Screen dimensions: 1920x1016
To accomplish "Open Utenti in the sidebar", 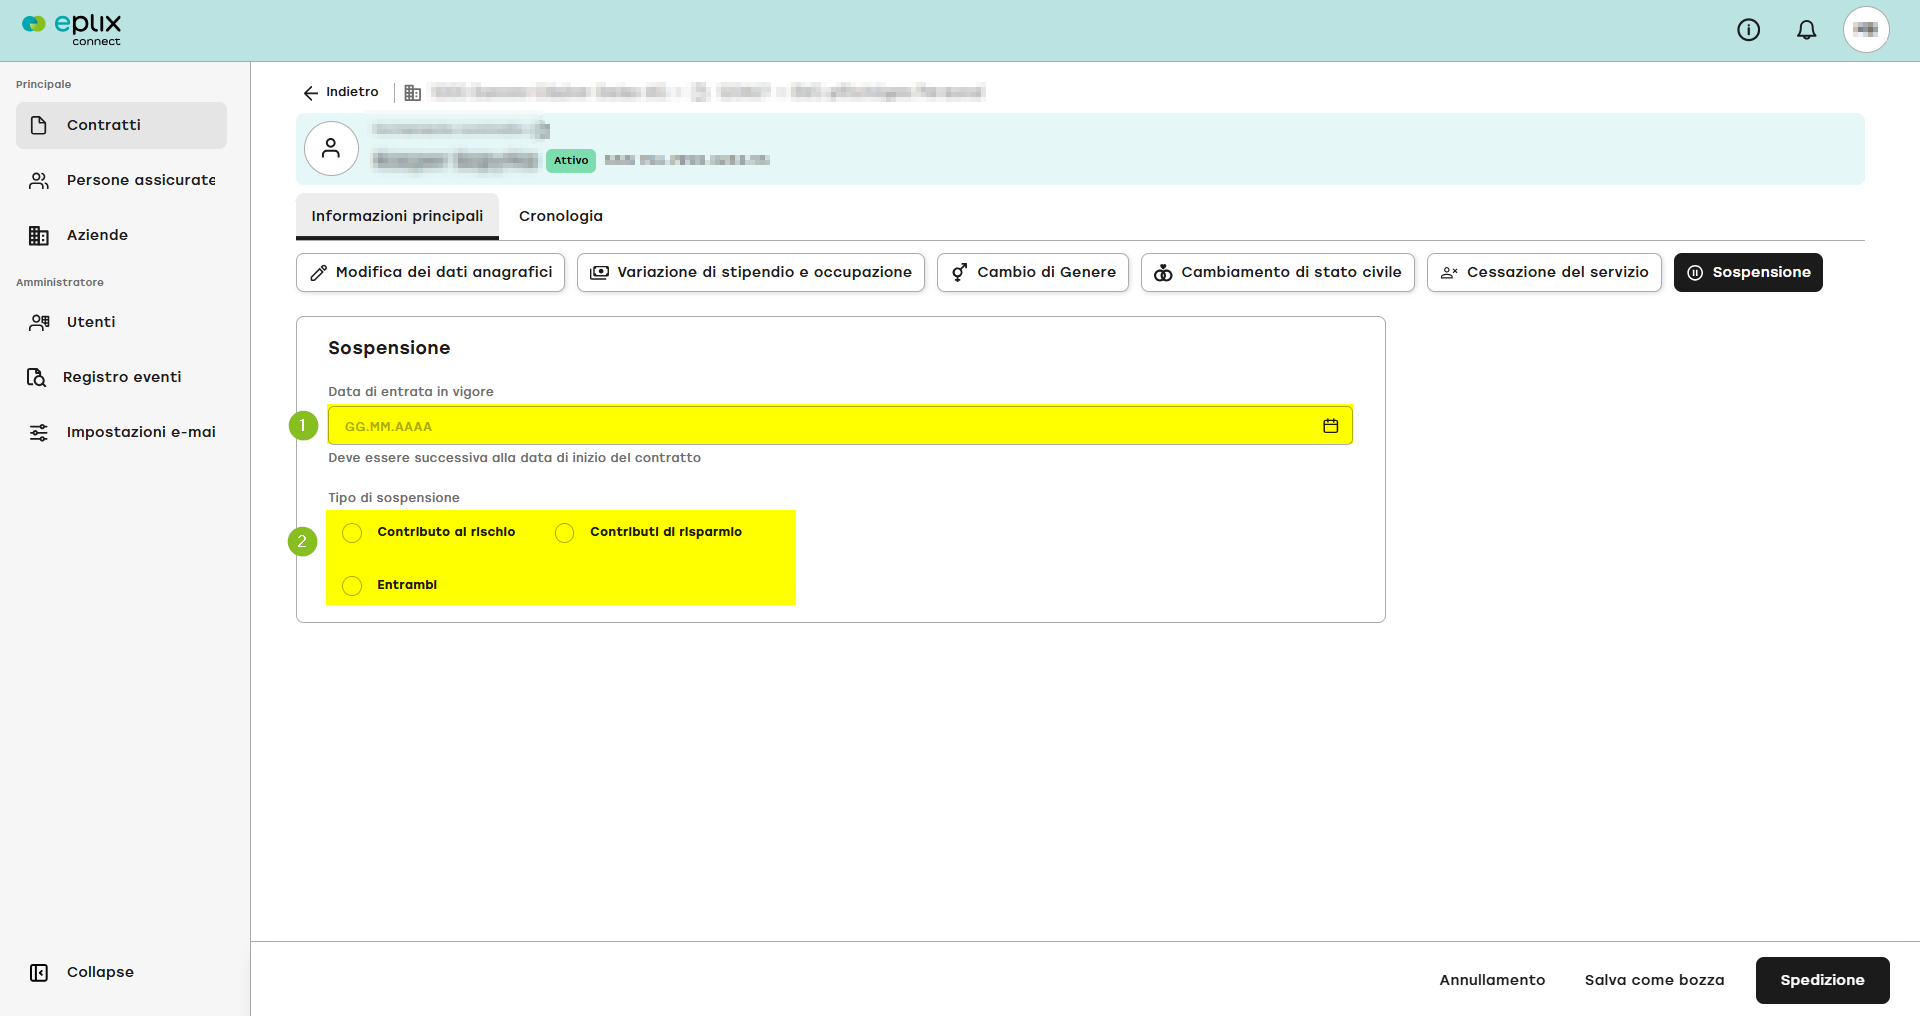I will tap(121, 322).
